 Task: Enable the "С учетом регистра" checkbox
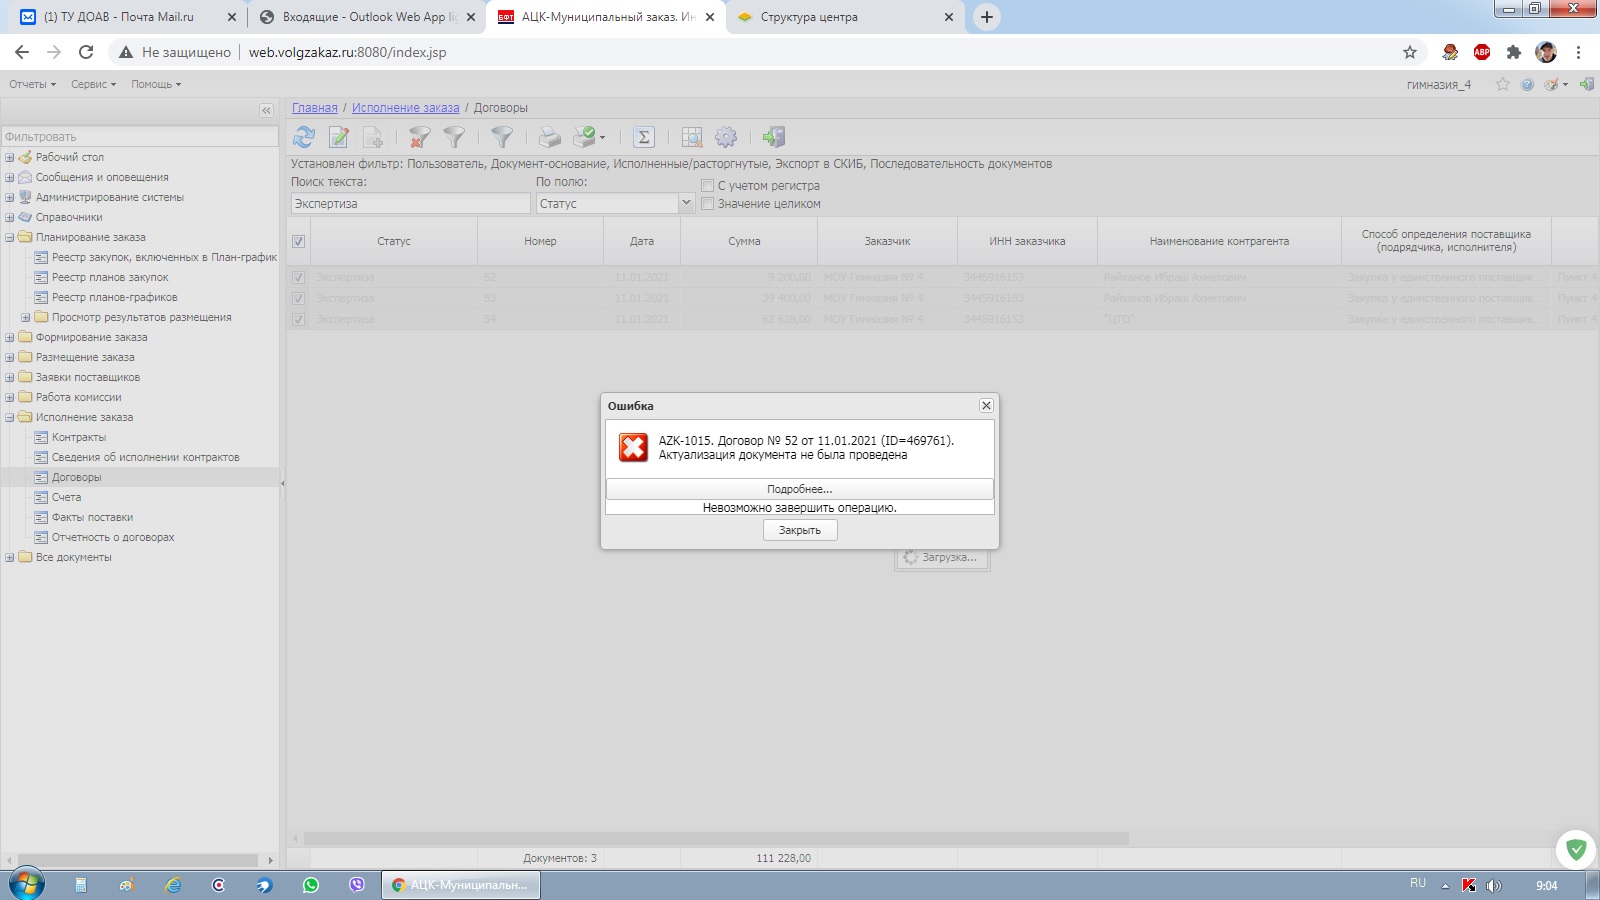(x=707, y=186)
